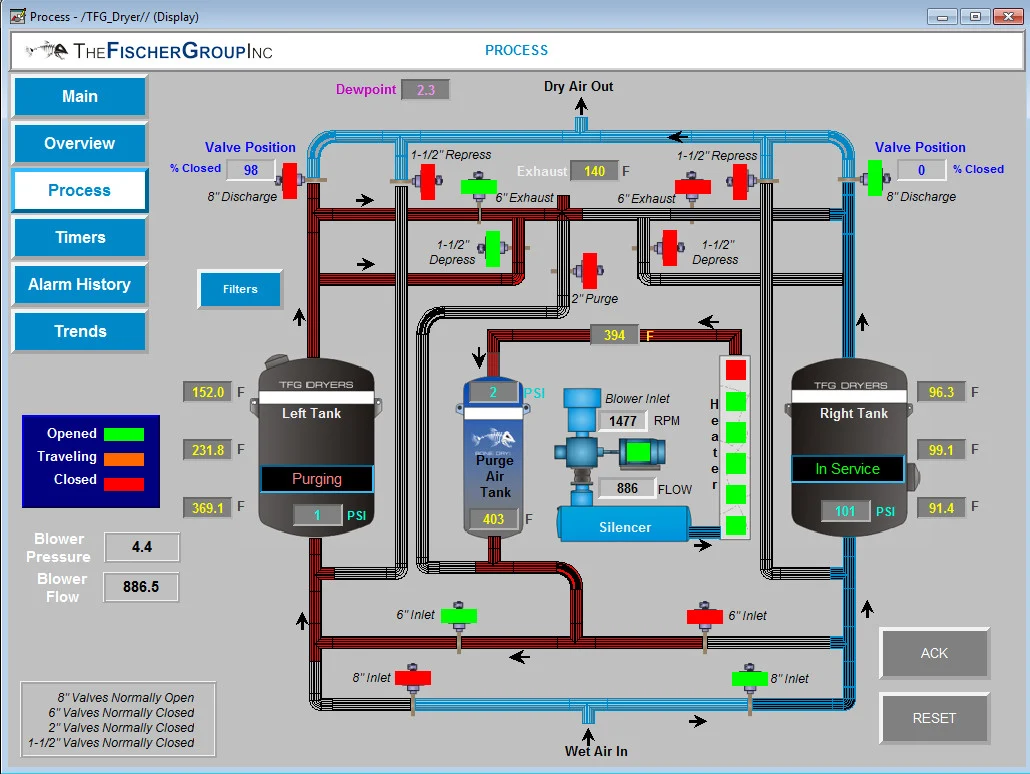Viewport: 1030px width, 774px height.
Task: Click Right Tank top temperature 96.3
Action: tap(941, 392)
